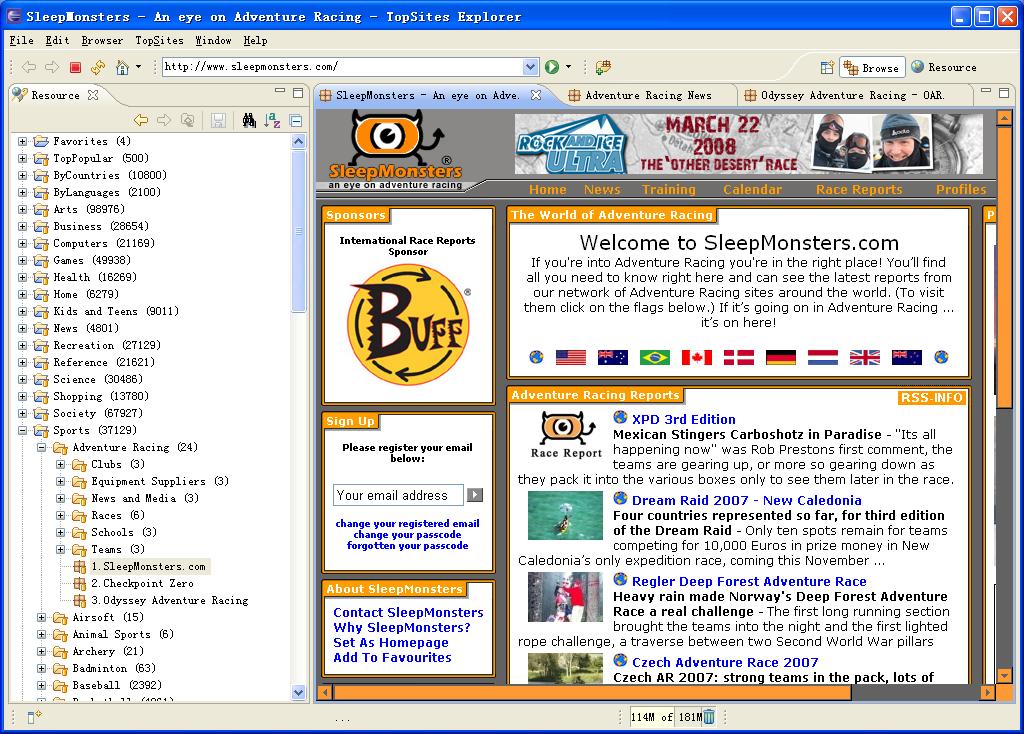Collapse the Sports folder
The image size is (1024, 734).
coord(22,430)
